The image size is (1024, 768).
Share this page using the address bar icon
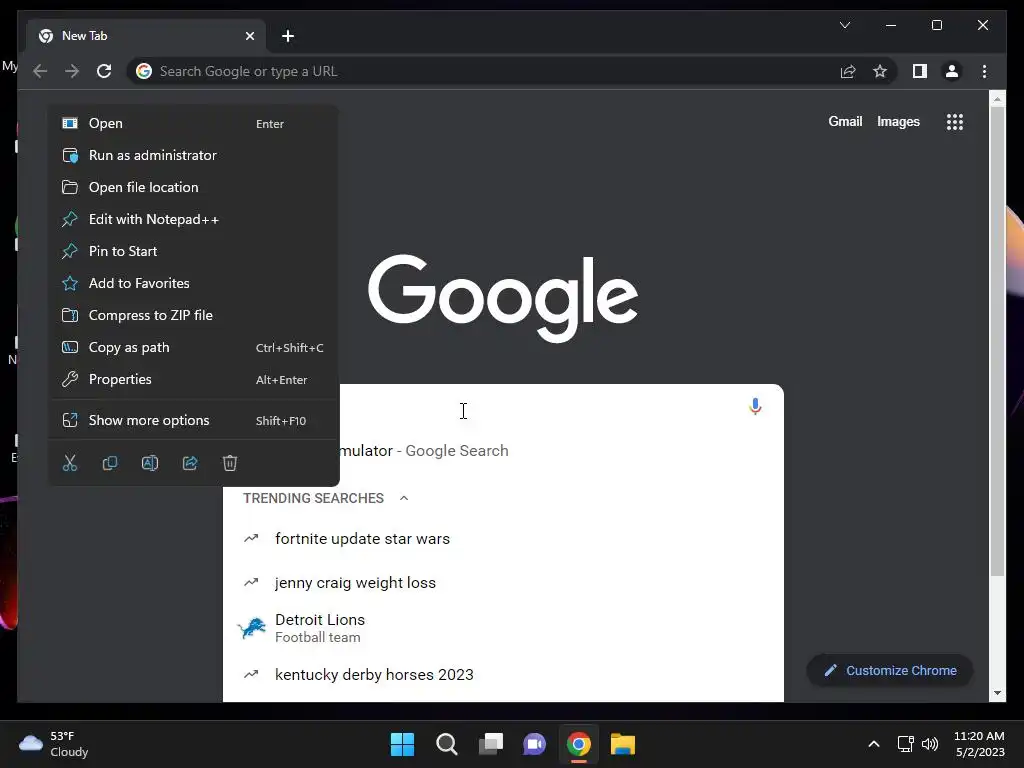click(x=848, y=71)
